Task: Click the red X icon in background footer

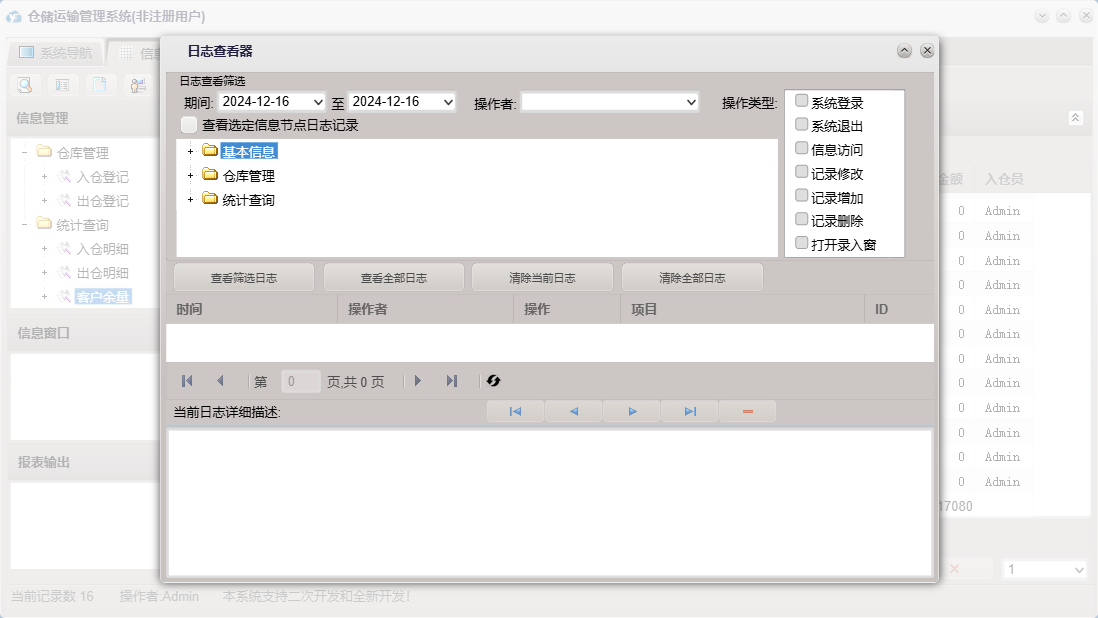Action: click(954, 569)
